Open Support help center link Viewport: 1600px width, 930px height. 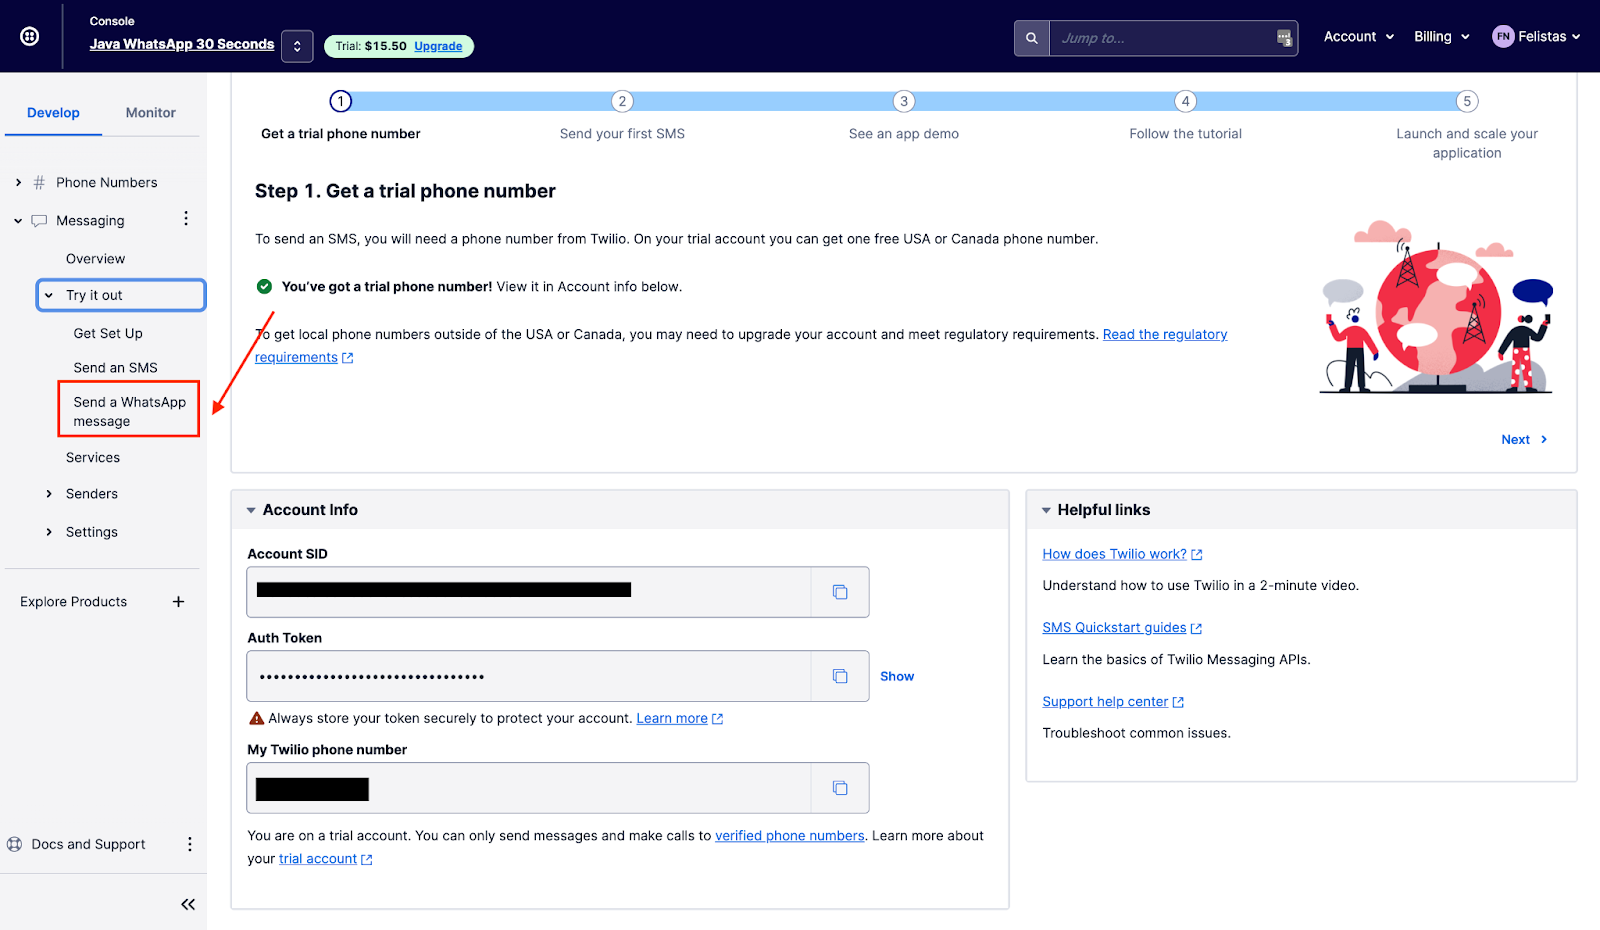pyautogui.click(x=1113, y=702)
